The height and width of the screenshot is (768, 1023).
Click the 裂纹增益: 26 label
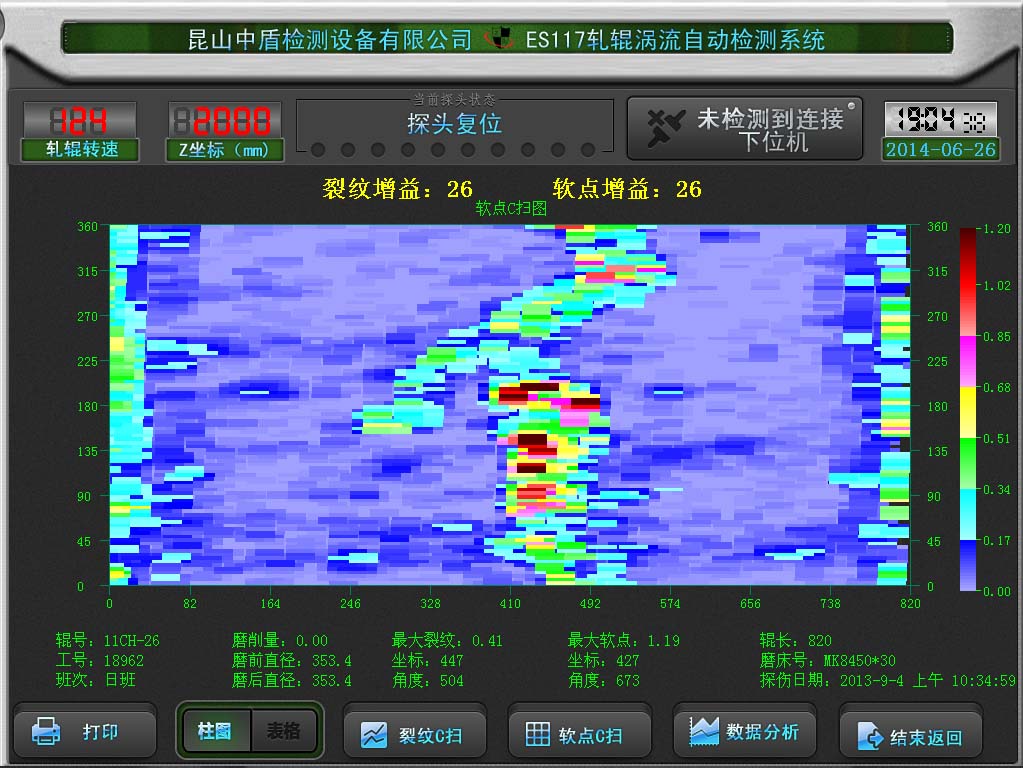397,189
